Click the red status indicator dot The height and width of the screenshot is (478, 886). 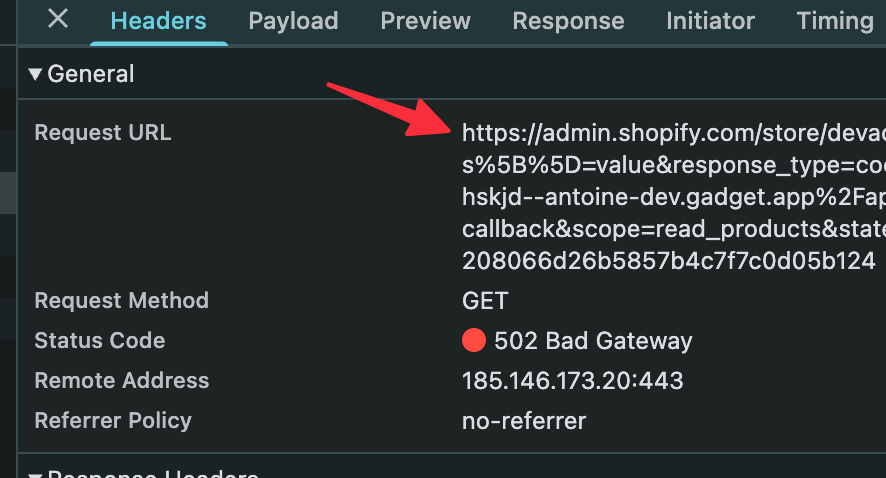tap(474, 340)
